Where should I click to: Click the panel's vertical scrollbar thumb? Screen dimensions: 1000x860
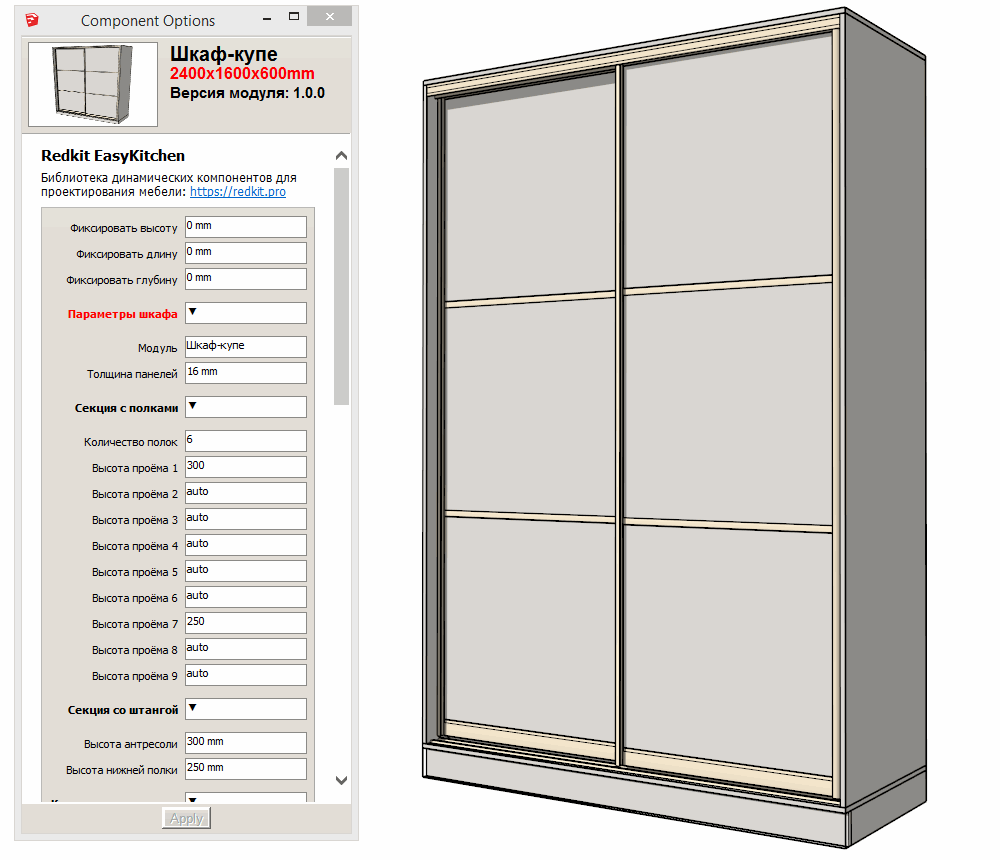(341, 285)
